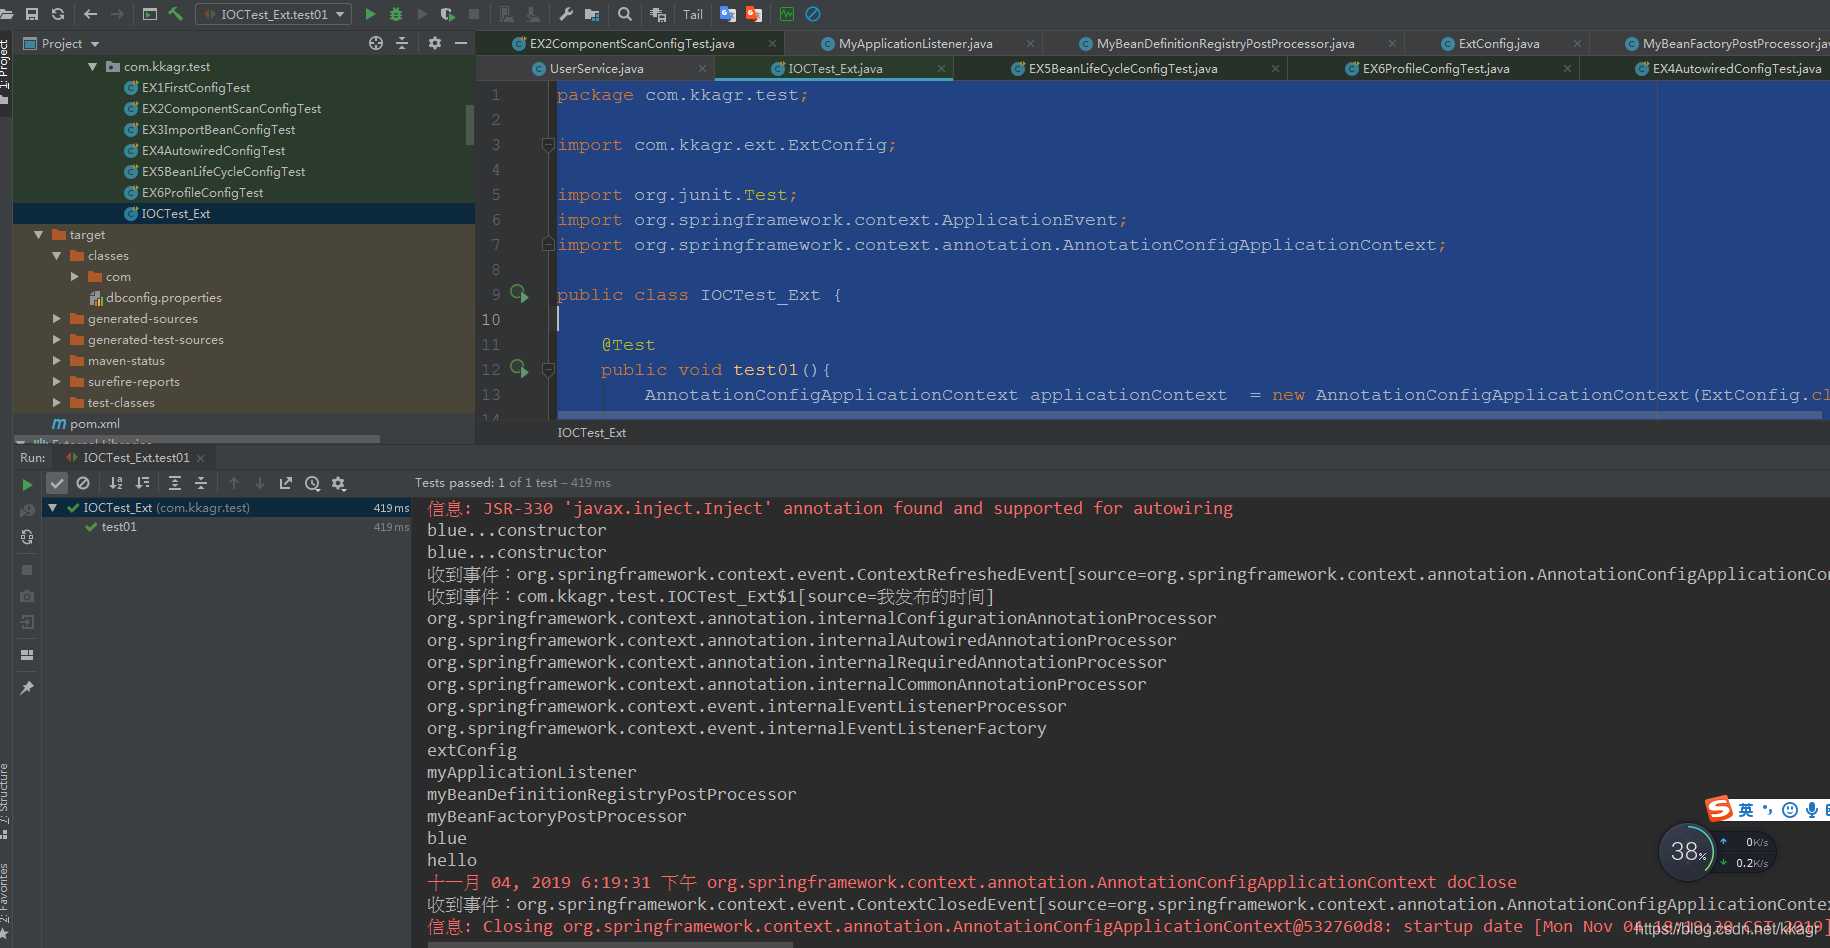Toggle Sort by Duration in the test runner
Screen dimensions: 1830x948
[x=142, y=483]
